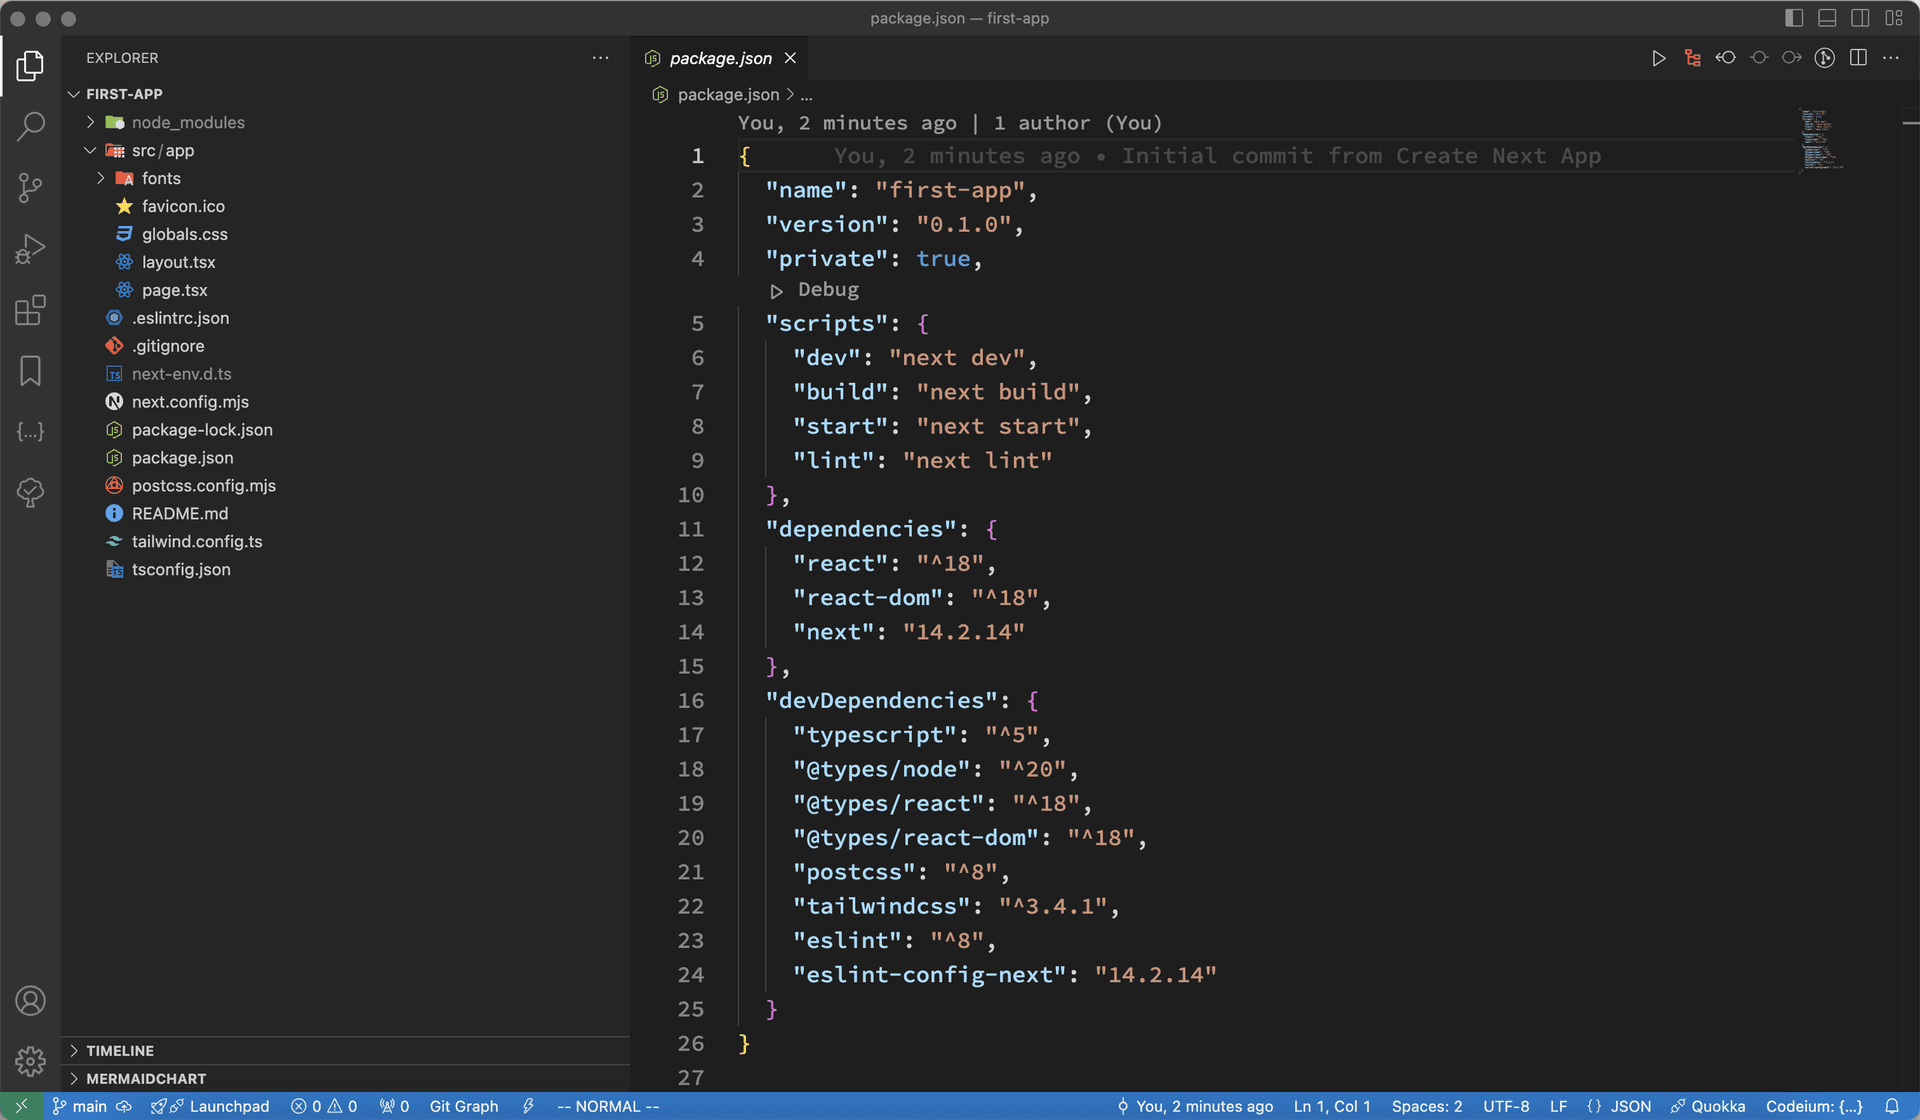Open the editor More Actions ellipsis
The image size is (1920, 1120).
(x=1891, y=58)
